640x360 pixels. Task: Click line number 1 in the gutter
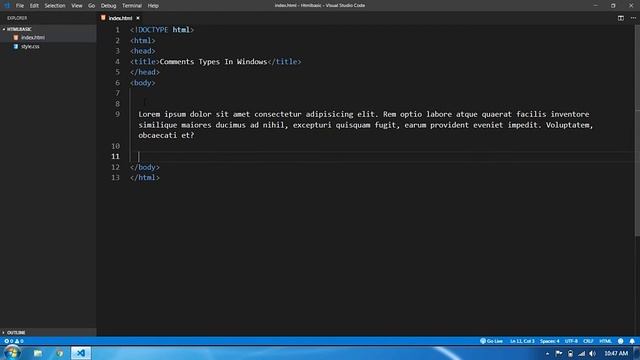click(118, 30)
